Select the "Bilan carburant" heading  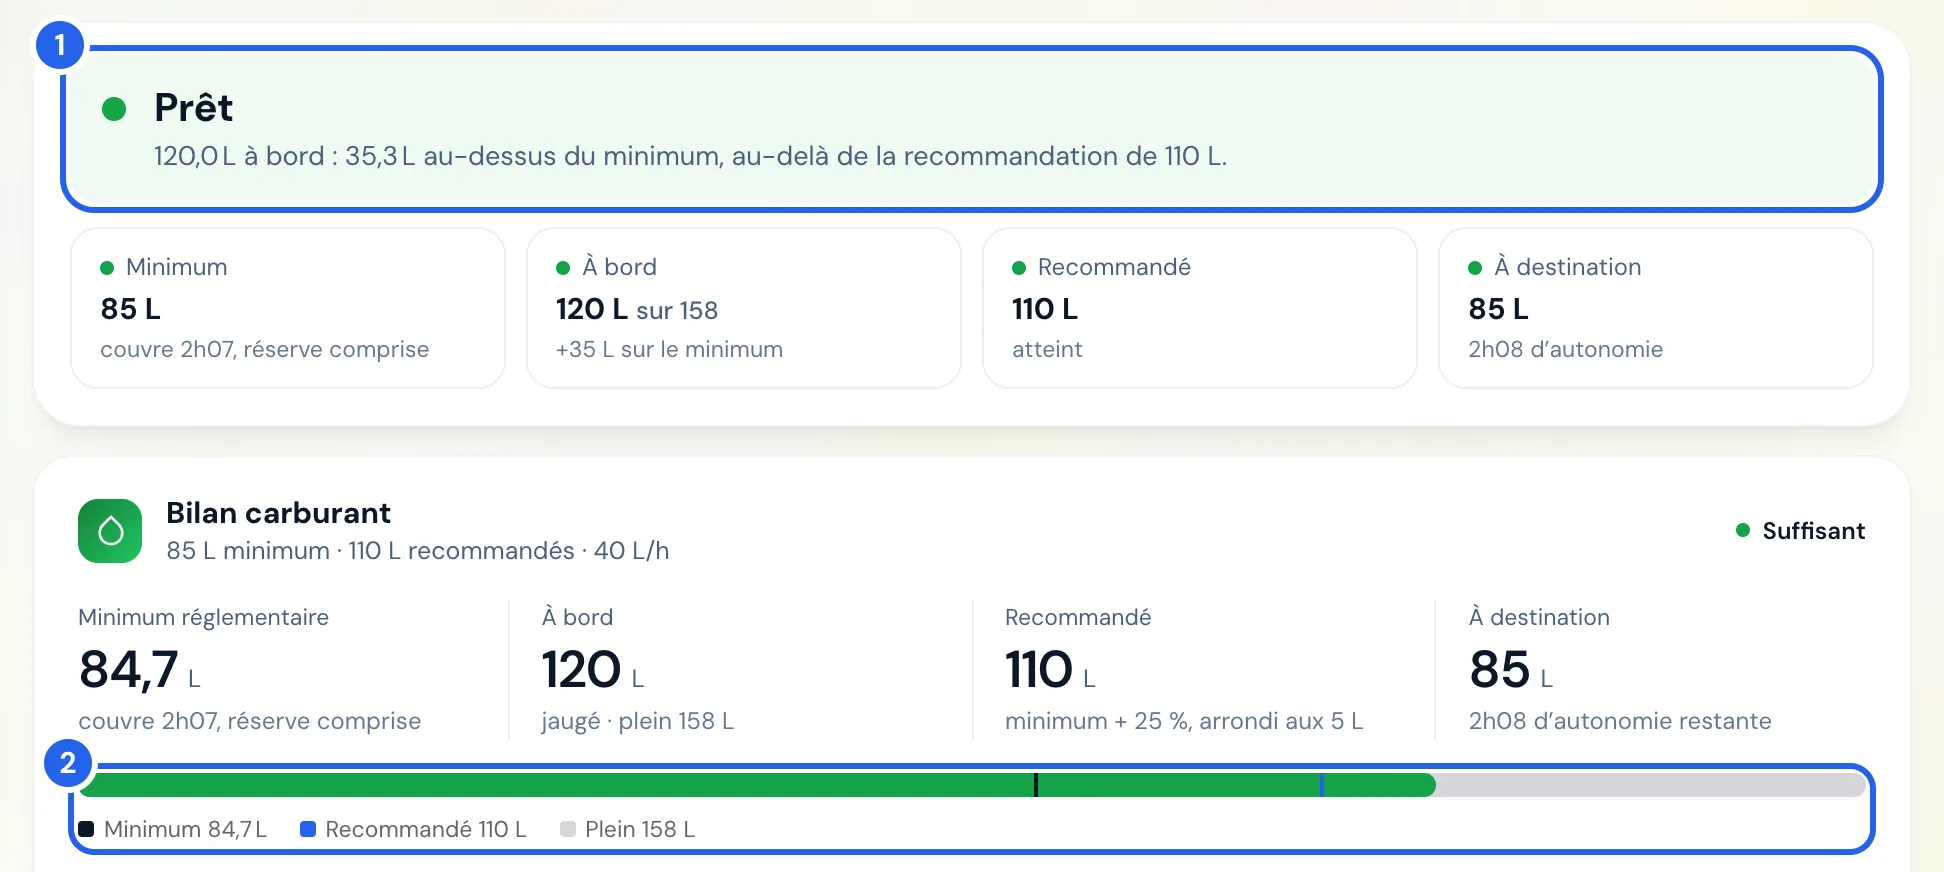pos(278,513)
